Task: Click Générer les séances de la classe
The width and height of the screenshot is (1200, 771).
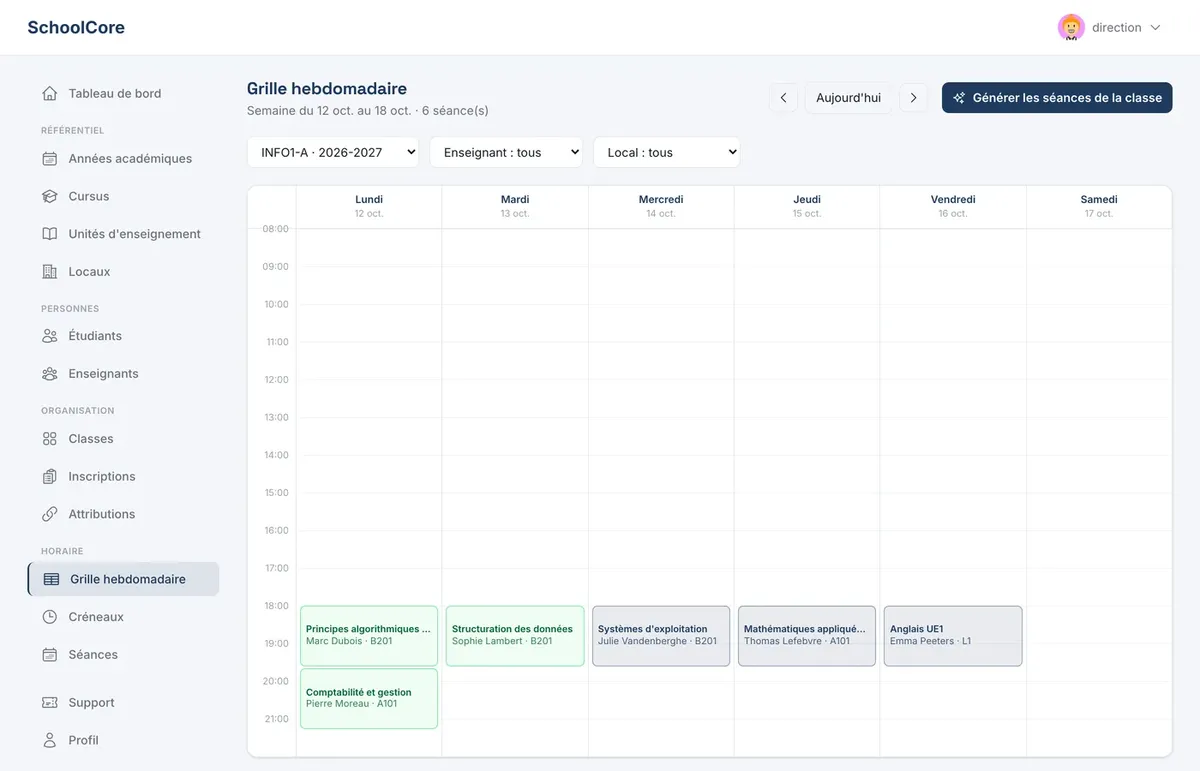Action: pyautogui.click(x=1057, y=98)
